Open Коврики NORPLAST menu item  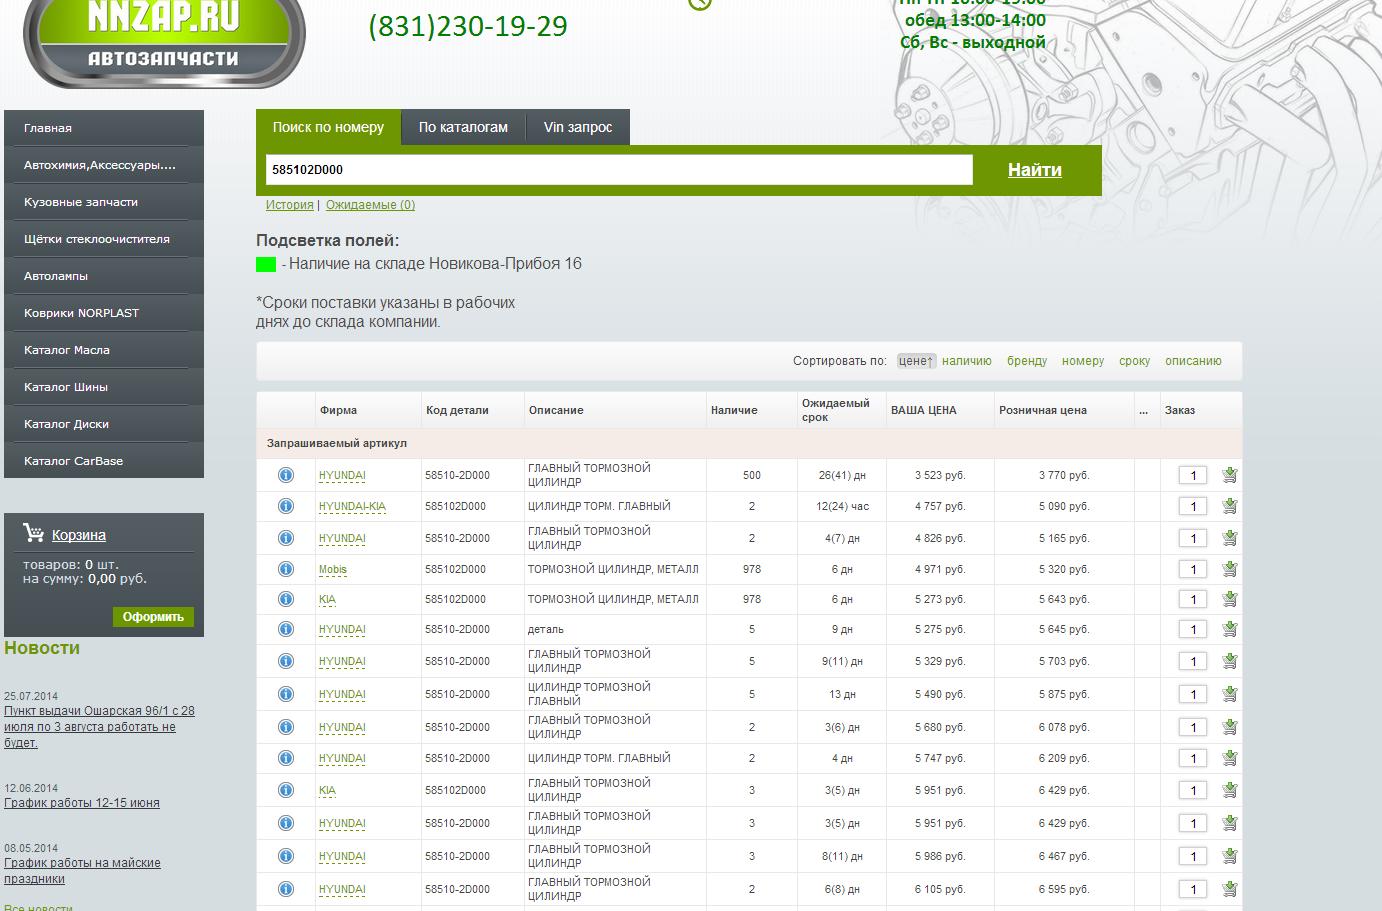(104, 313)
